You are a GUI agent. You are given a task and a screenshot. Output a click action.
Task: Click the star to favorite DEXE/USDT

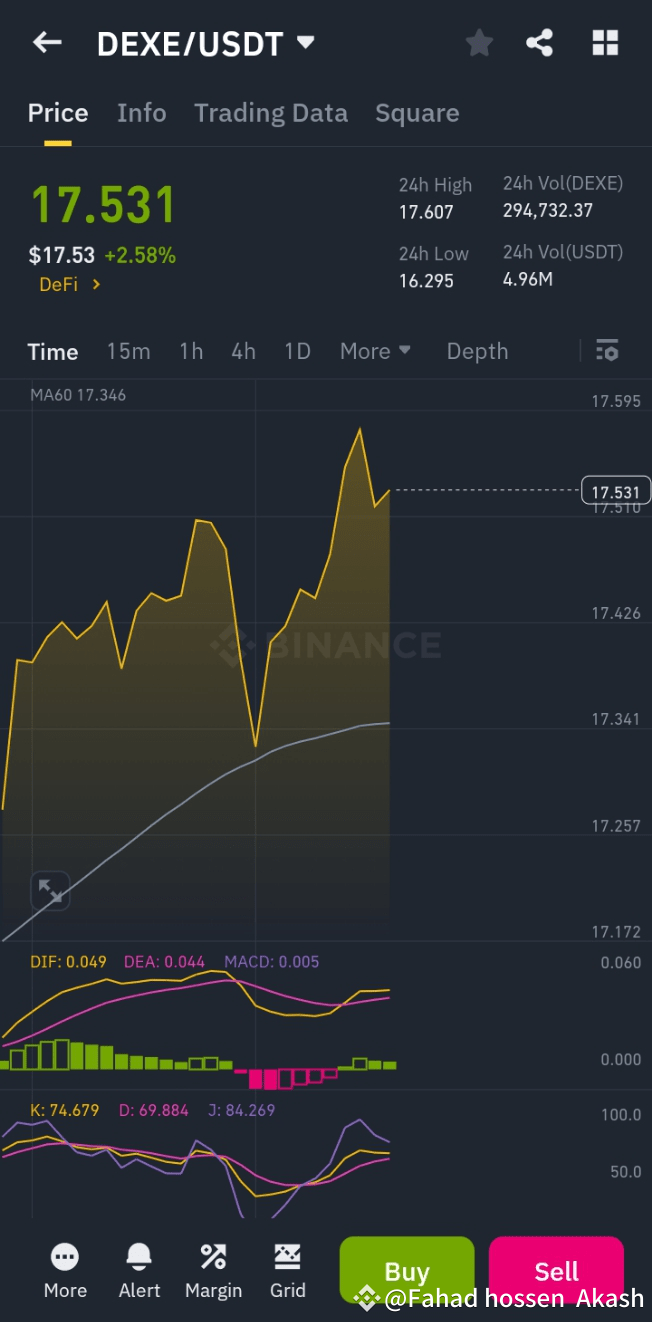click(478, 43)
